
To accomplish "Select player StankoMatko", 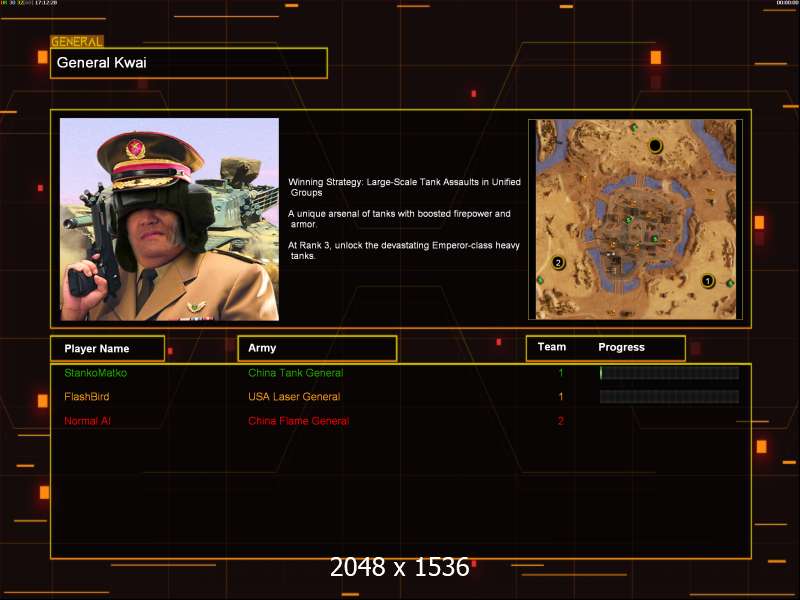I will pyautogui.click(x=95, y=373).
